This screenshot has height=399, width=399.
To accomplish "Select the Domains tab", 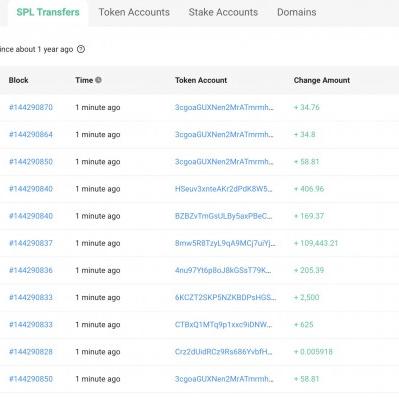I will coord(297,12).
